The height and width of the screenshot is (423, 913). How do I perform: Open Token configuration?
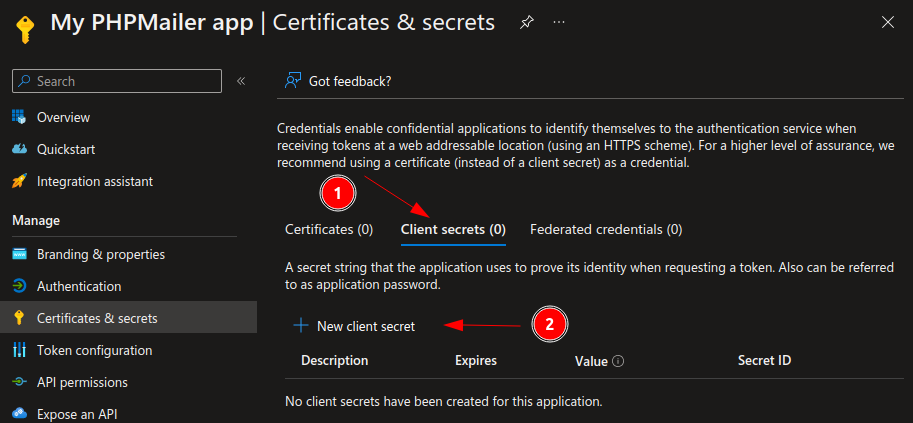[94, 350]
